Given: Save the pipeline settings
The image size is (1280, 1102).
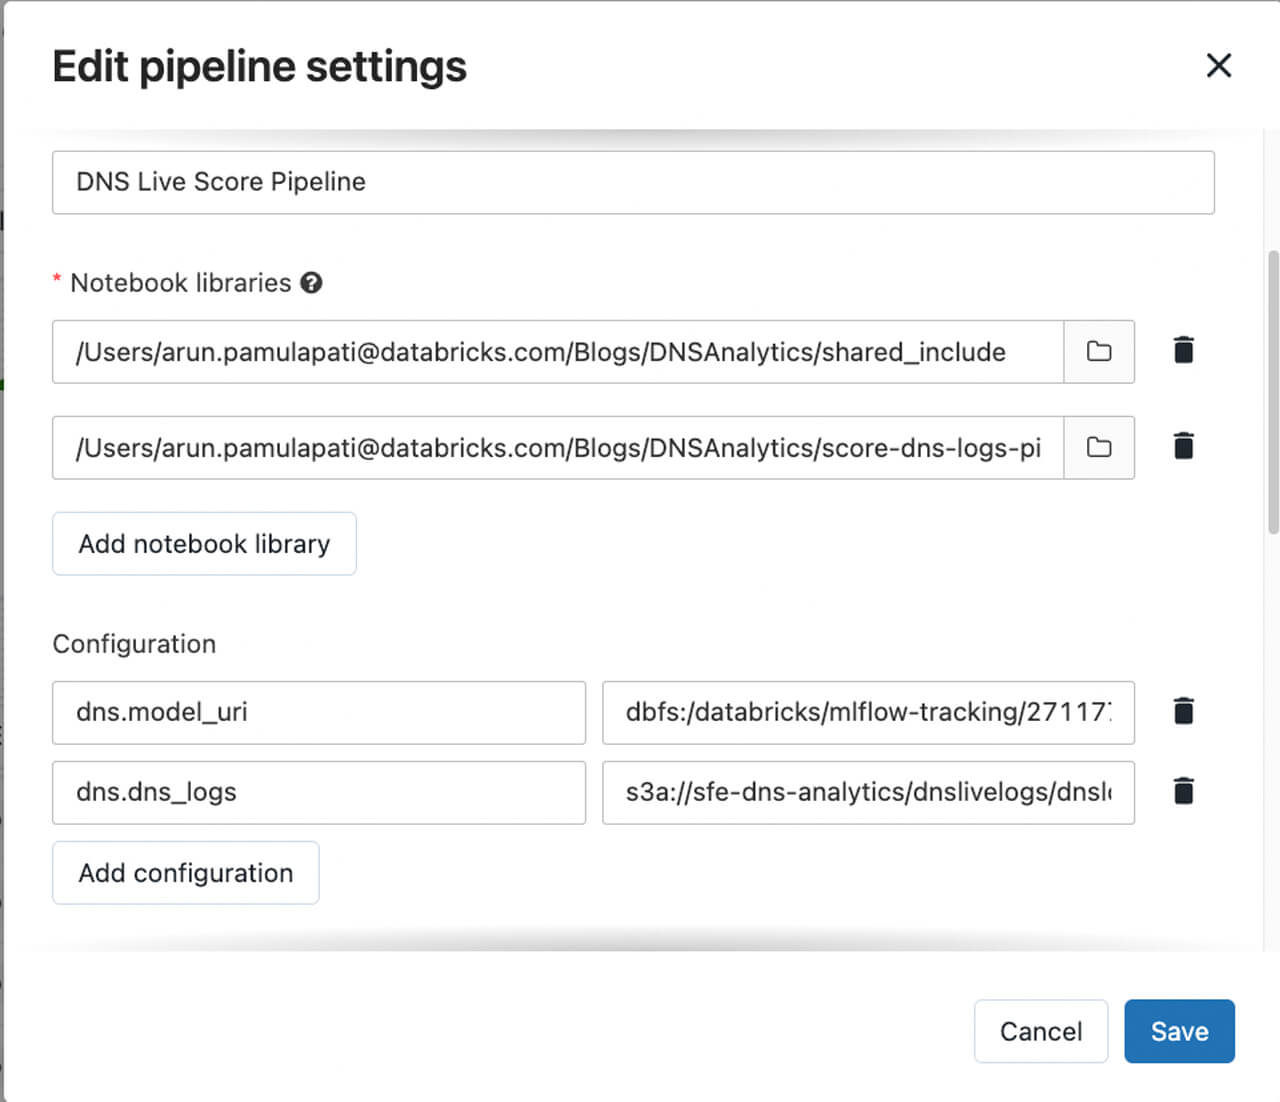Looking at the screenshot, I should click(1179, 1031).
